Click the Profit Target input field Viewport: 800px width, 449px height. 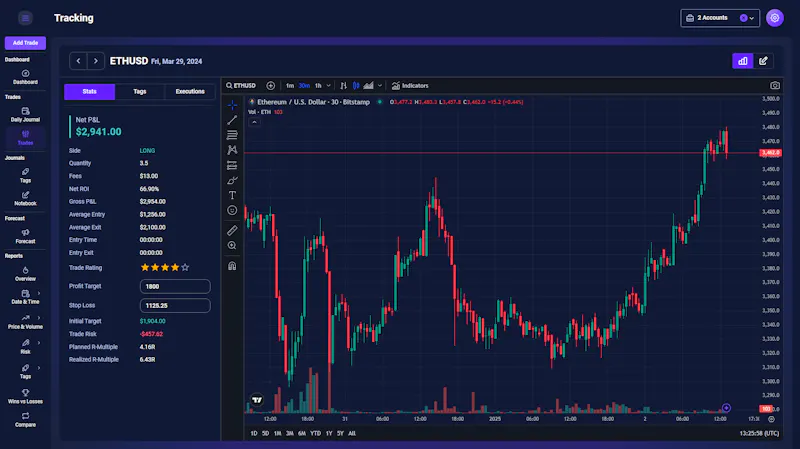(x=175, y=286)
